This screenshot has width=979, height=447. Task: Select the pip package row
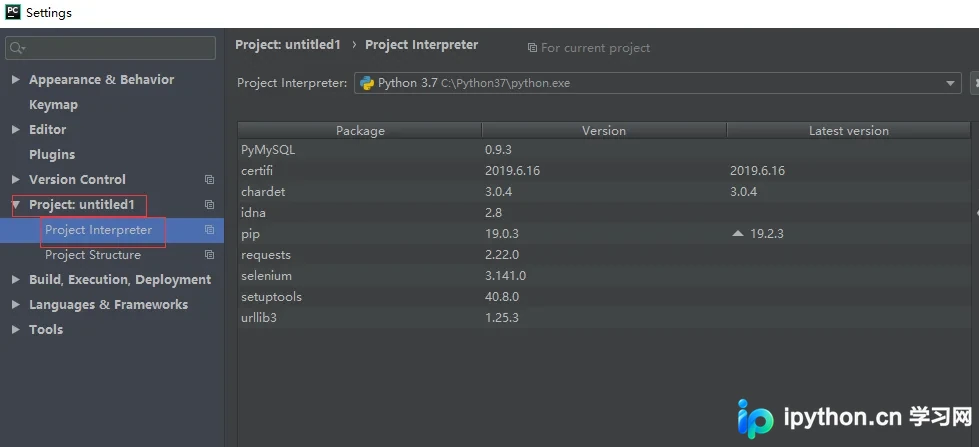tap(604, 233)
